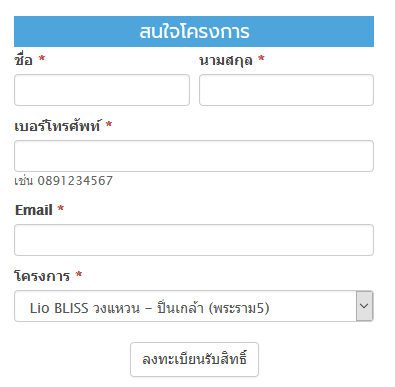Click the required asterisk beside เบอร์โทรศัพท์
This screenshot has width=395, height=387.
109,125
